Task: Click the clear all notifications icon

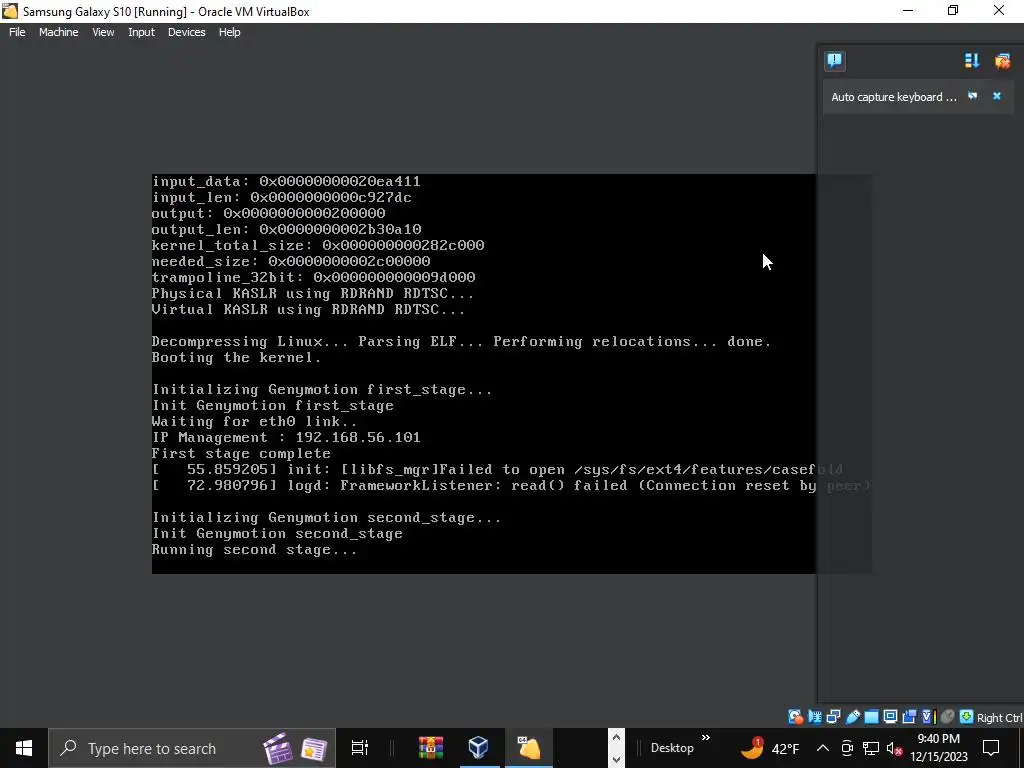Action: [x=1002, y=61]
